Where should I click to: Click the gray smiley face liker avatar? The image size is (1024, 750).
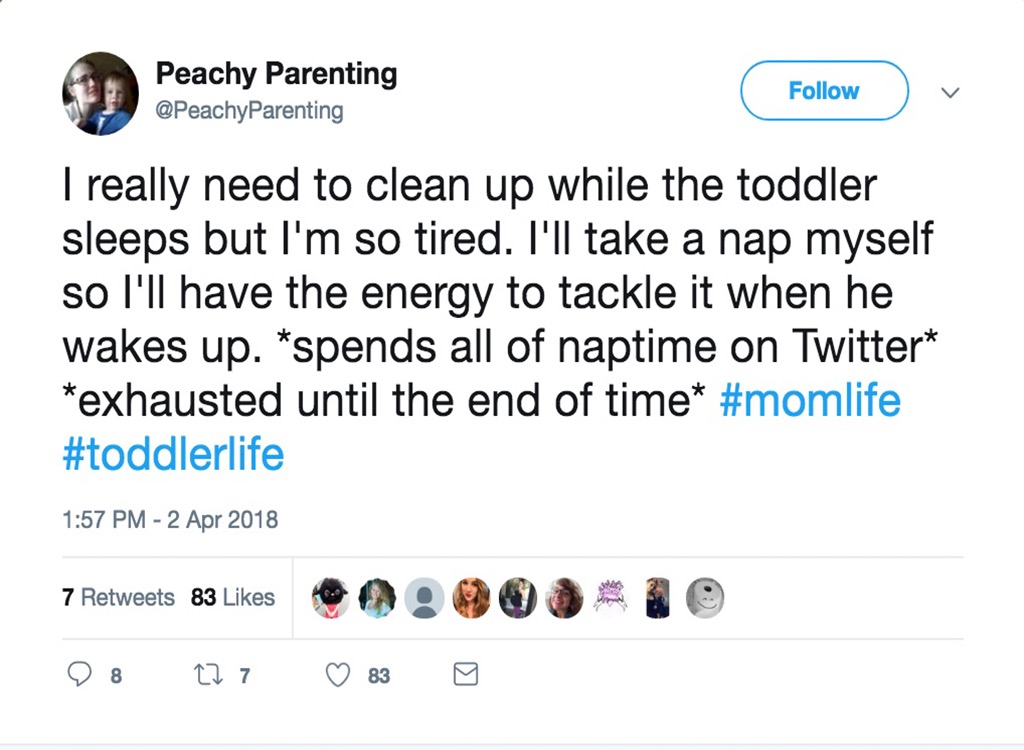click(704, 598)
